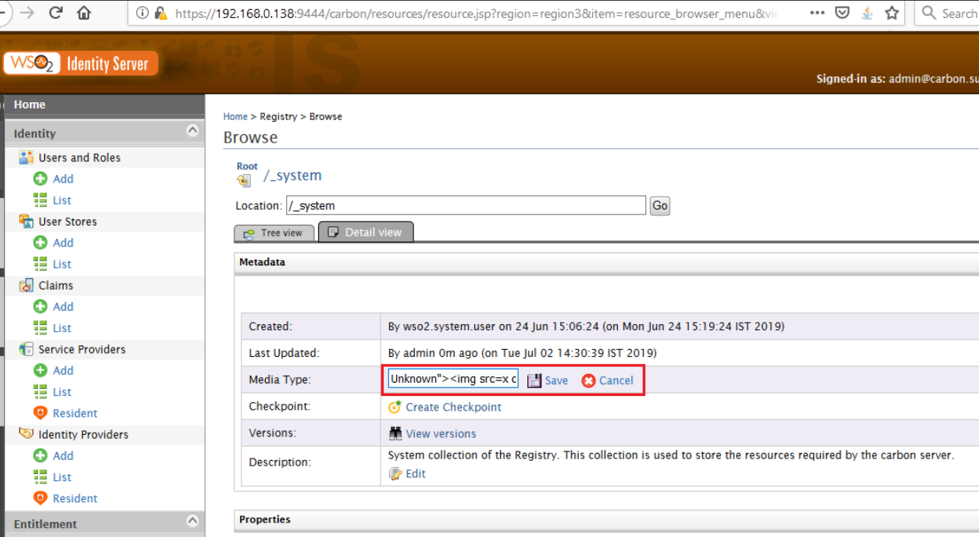Image resolution: width=979 pixels, height=537 pixels.
Task: Click the /_system path link
Action: [x=293, y=176]
